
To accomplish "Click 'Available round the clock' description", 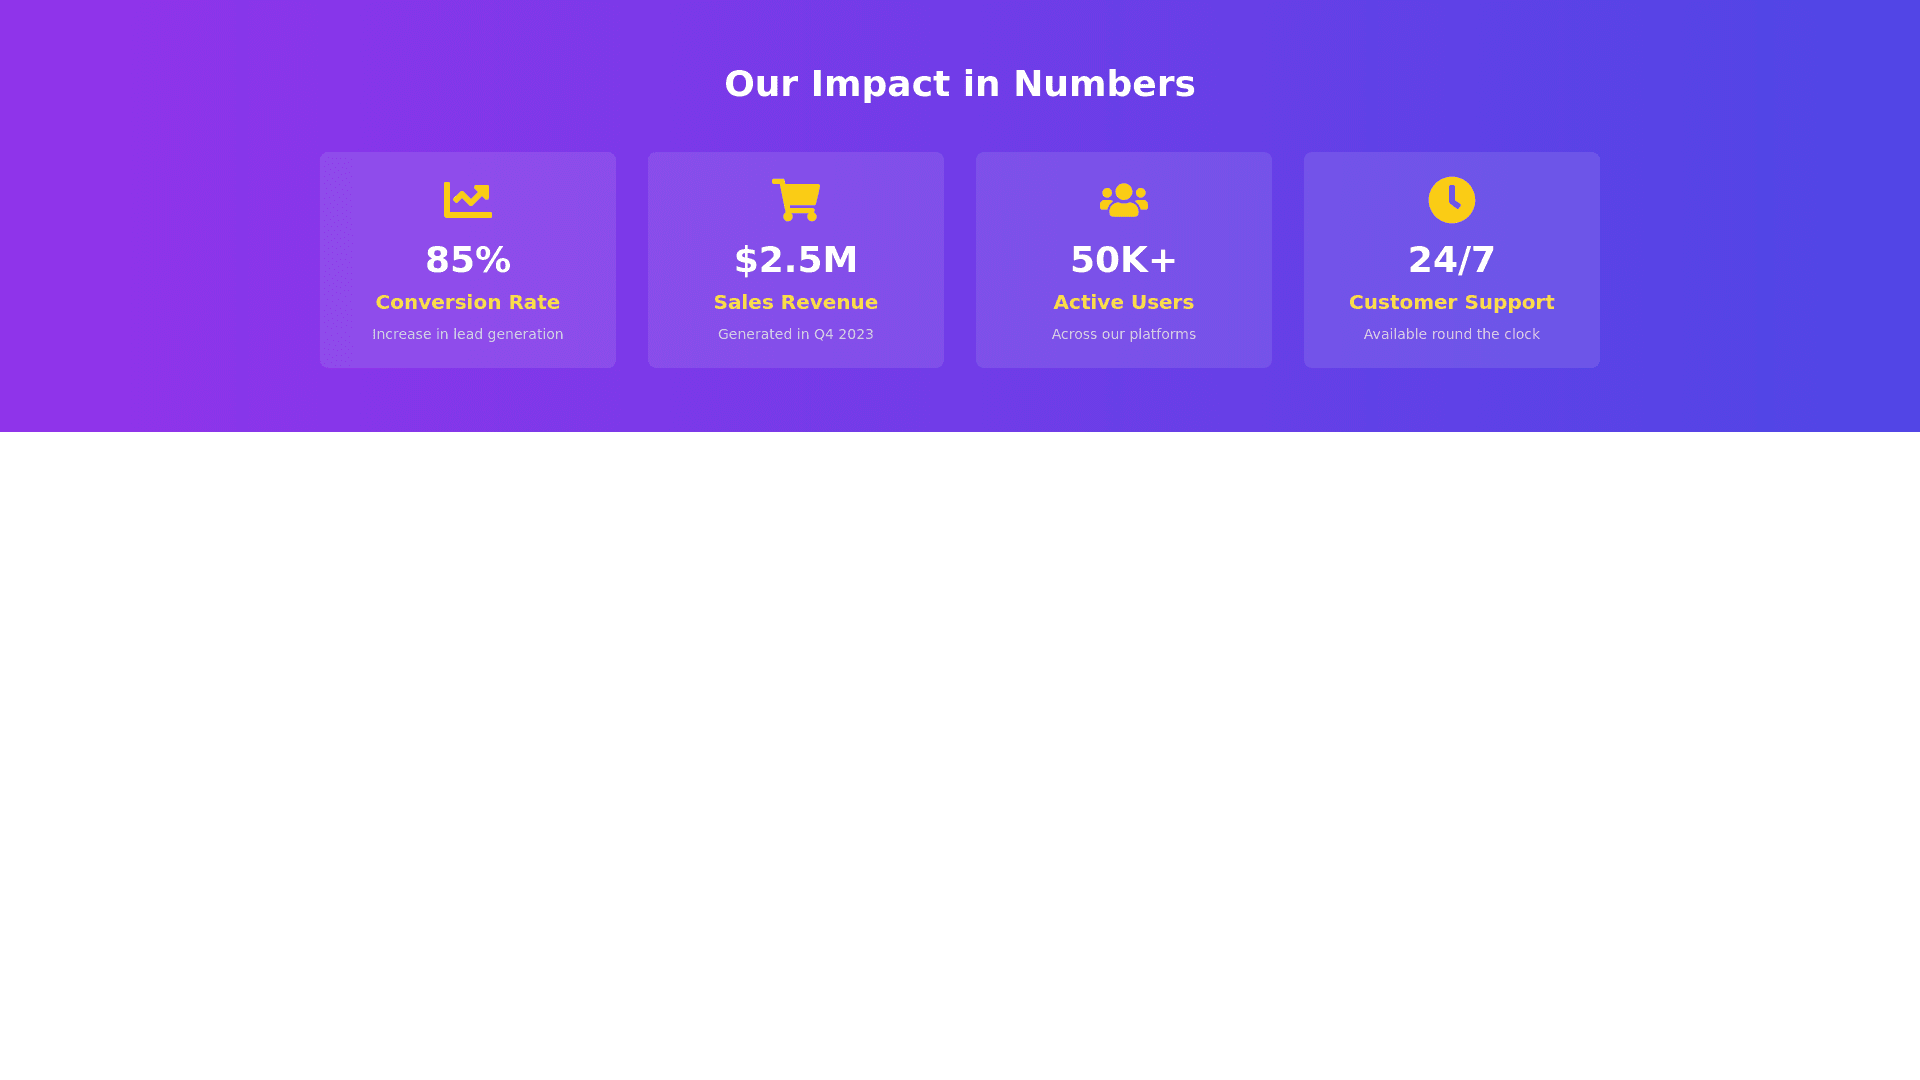I will tap(1451, 334).
